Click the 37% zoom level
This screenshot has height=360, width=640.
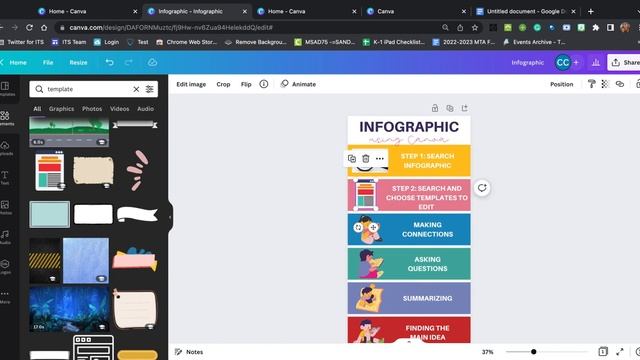tap(487, 352)
